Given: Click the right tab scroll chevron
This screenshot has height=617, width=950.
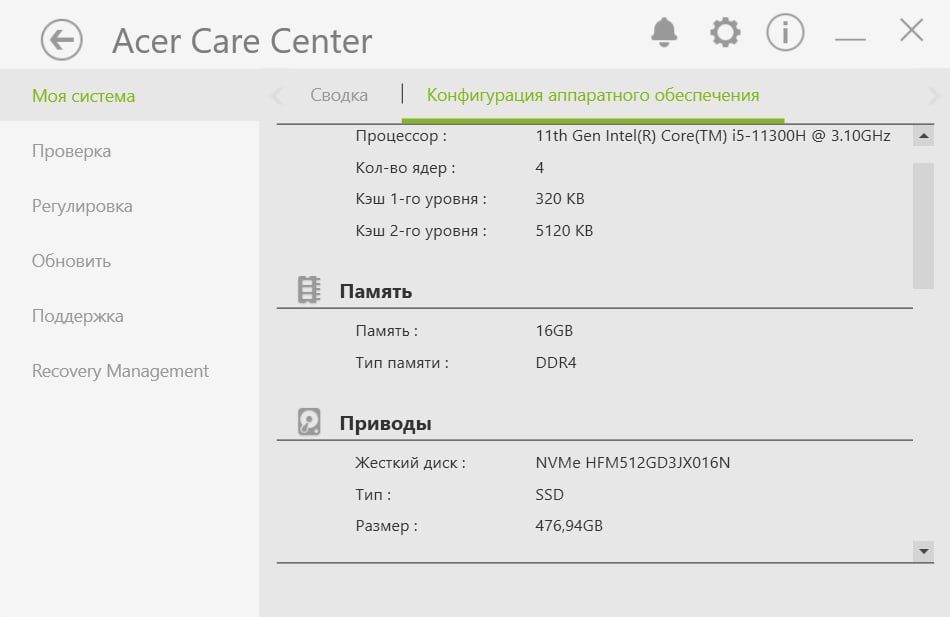Looking at the screenshot, I should coord(934,96).
